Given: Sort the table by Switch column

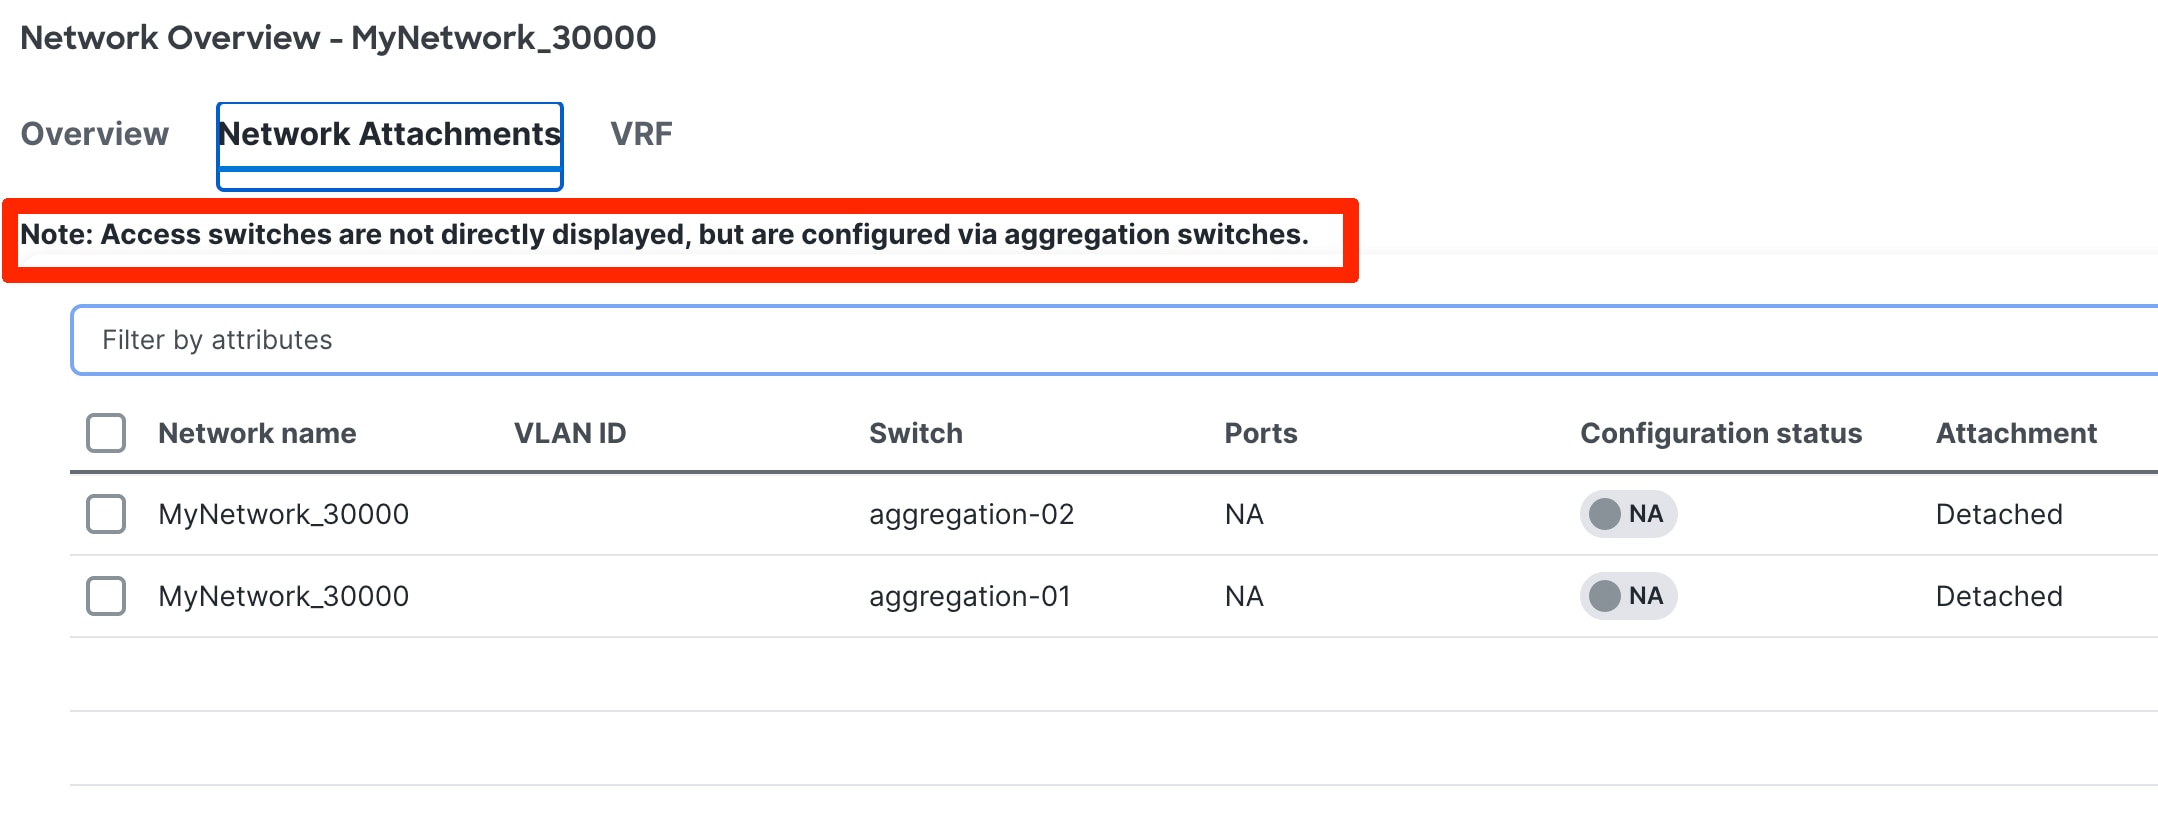Looking at the screenshot, I should [x=915, y=432].
